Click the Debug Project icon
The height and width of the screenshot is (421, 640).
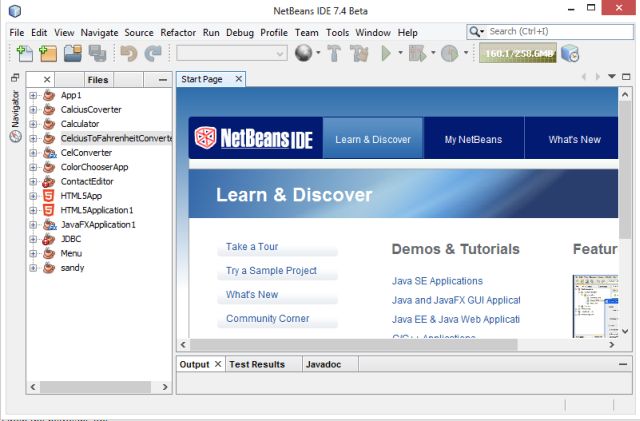click(418, 53)
